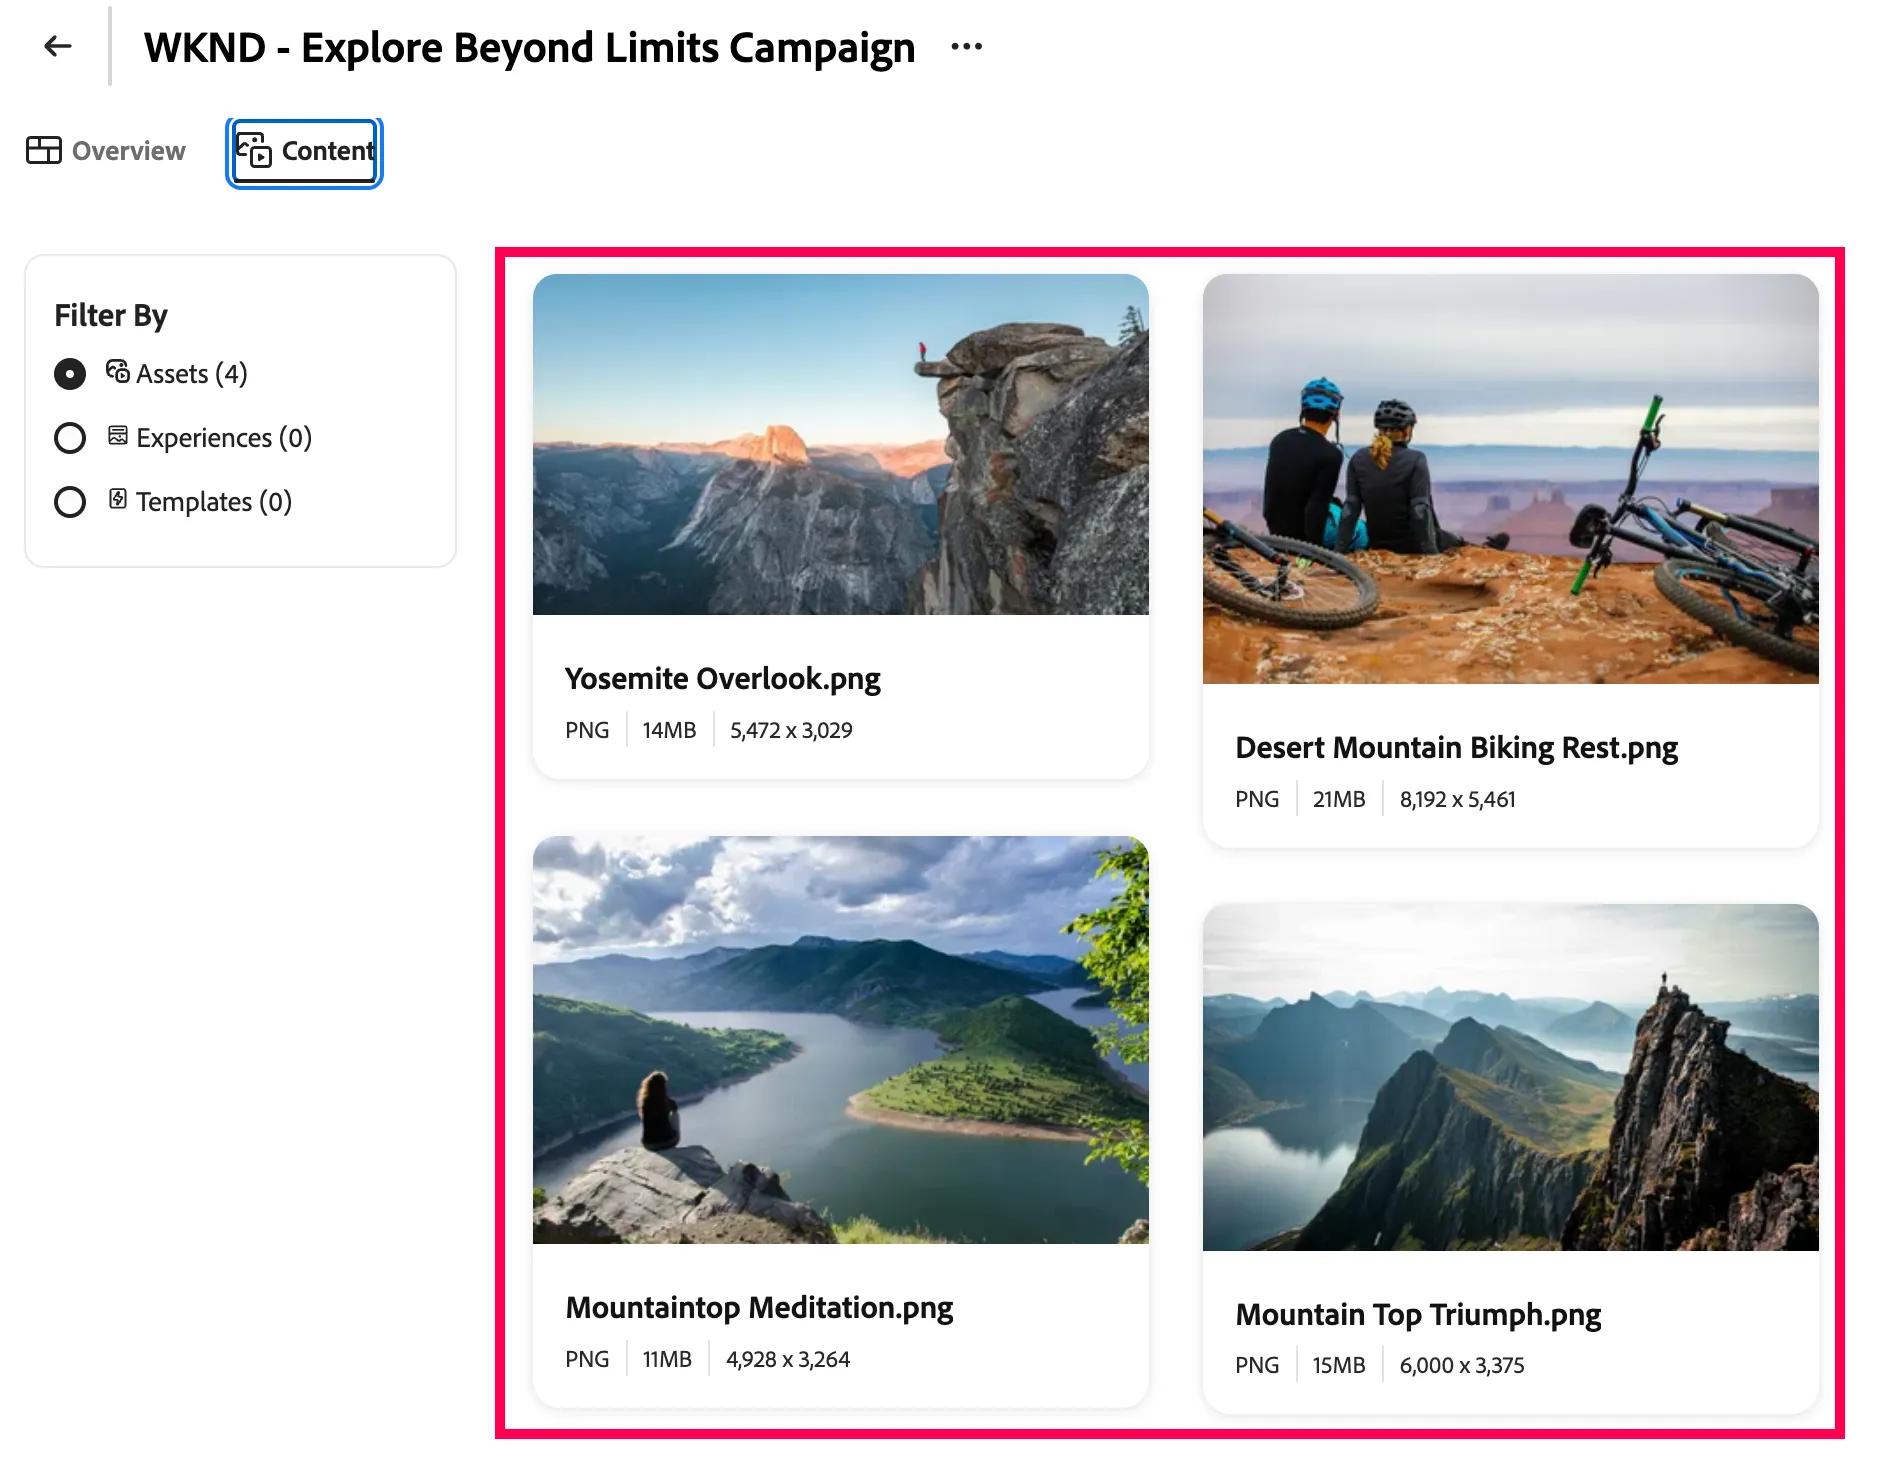Screen dimensions: 1886x1460
Task: Open the Yosemite Overlook image thumbnail
Action: click(841, 445)
